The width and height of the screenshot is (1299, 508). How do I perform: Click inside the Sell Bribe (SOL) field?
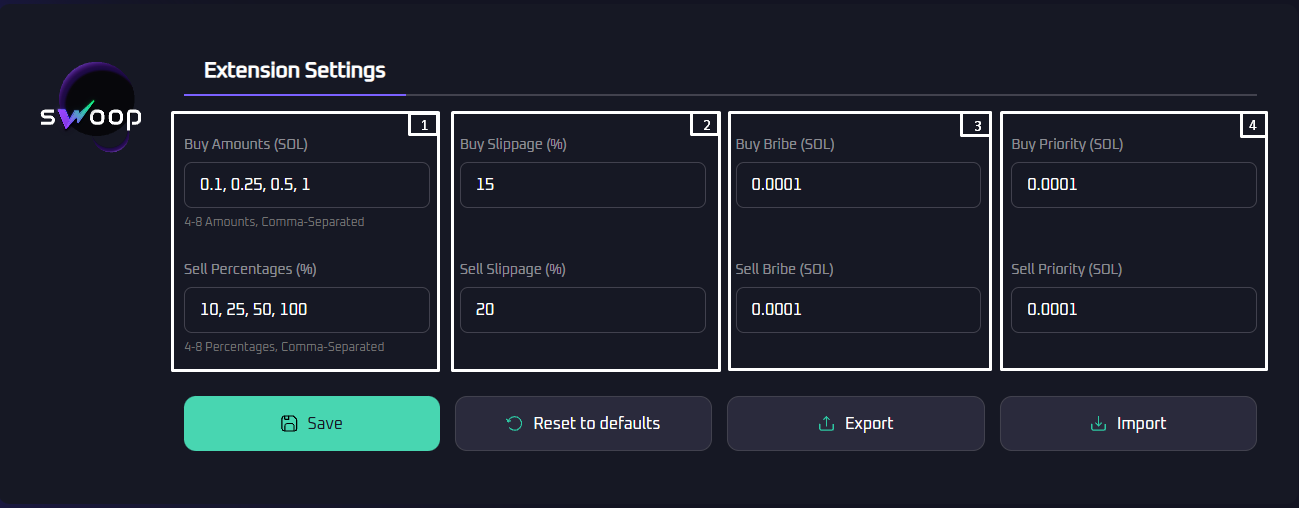pyautogui.click(x=858, y=310)
